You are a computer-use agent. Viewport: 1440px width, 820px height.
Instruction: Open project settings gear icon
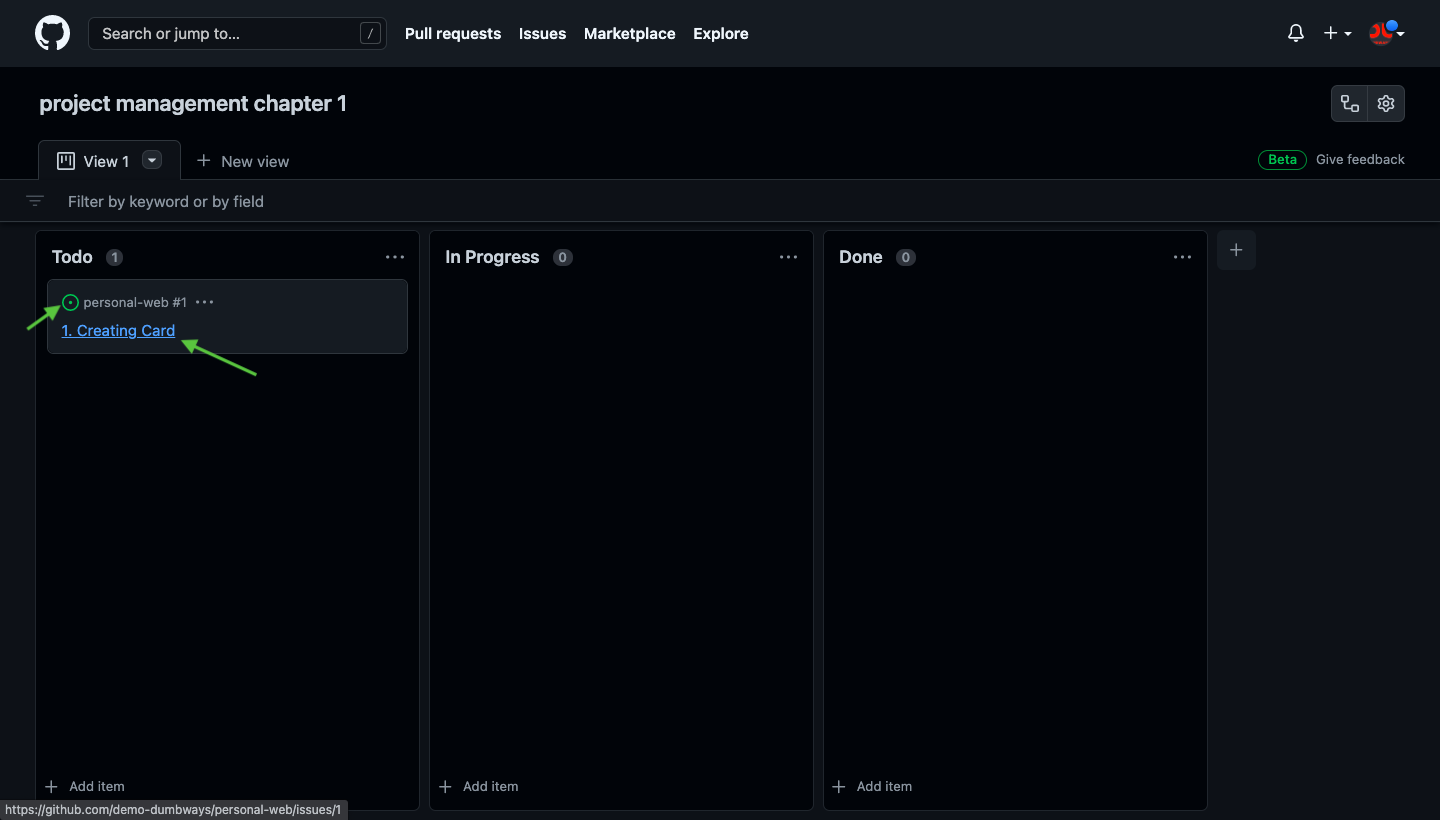(1385, 103)
